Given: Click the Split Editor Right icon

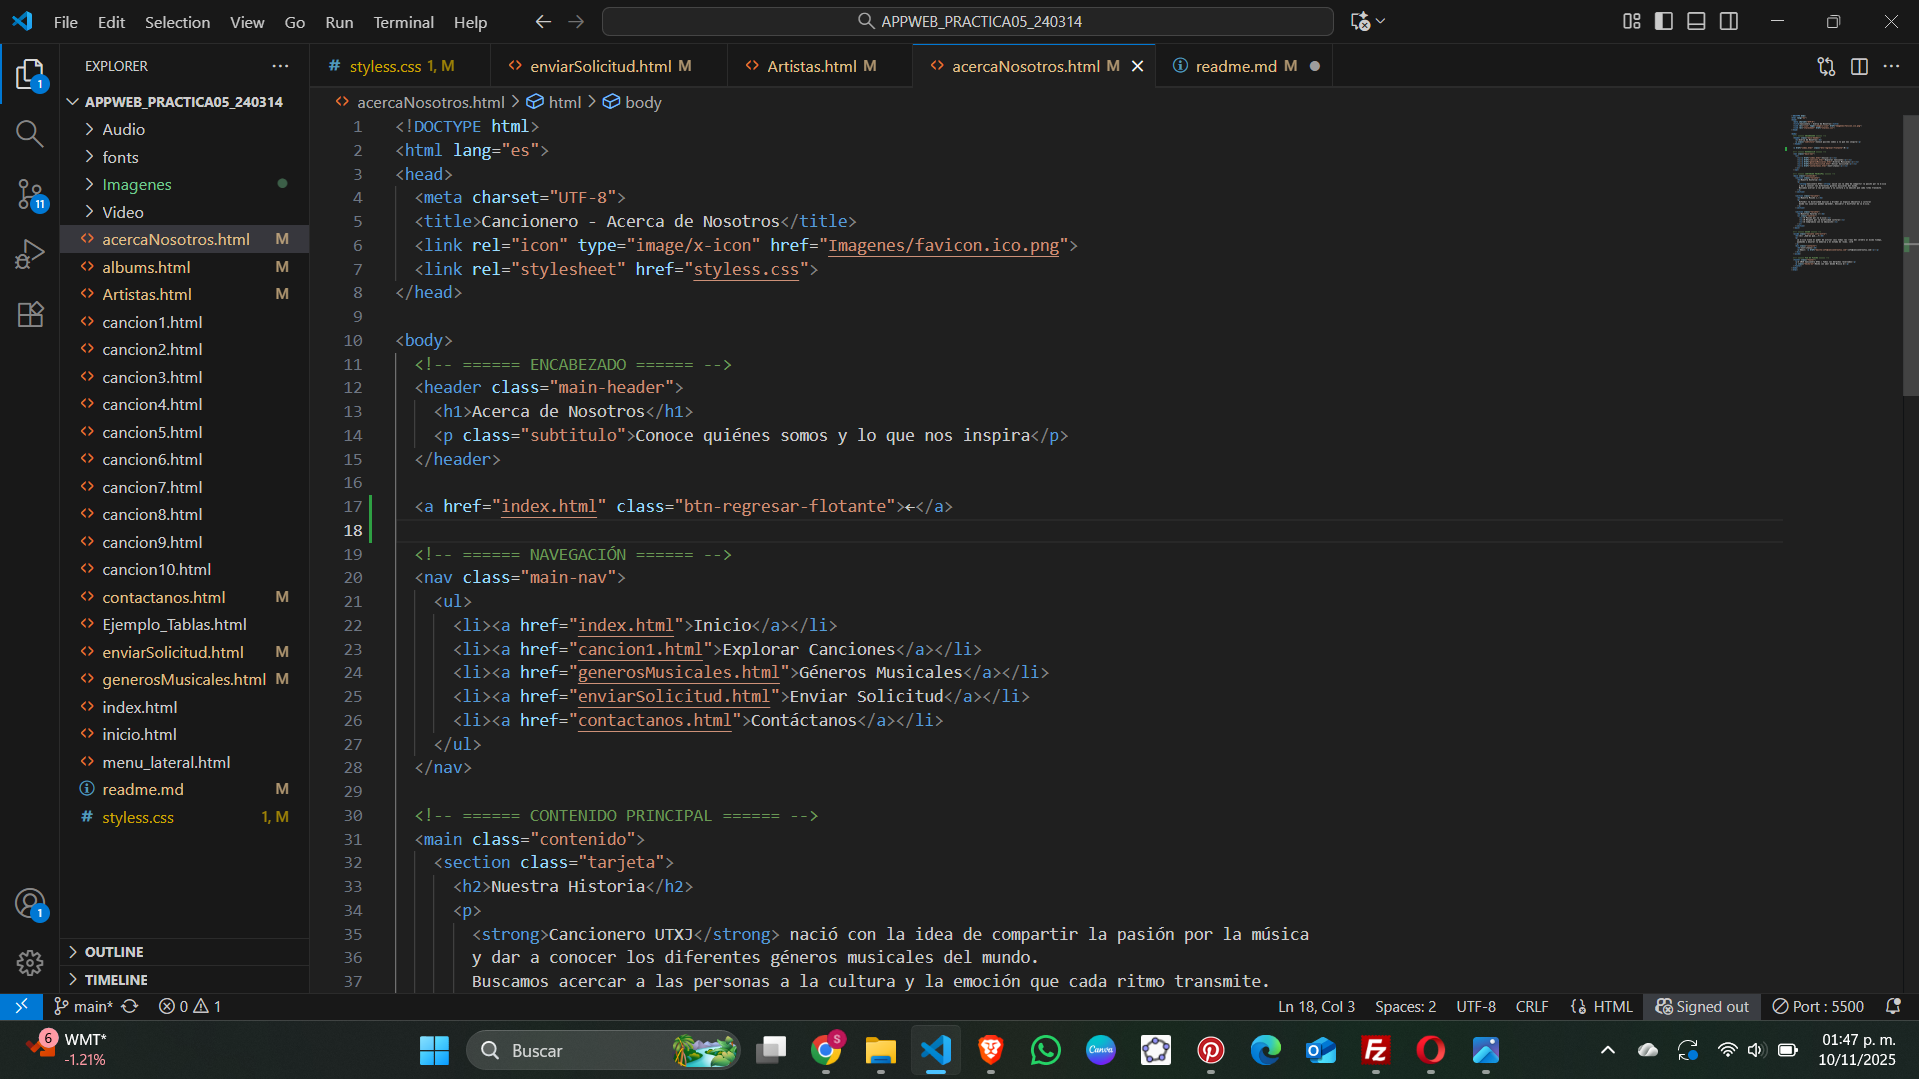Looking at the screenshot, I should pyautogui.click(x=1859, y=66).
